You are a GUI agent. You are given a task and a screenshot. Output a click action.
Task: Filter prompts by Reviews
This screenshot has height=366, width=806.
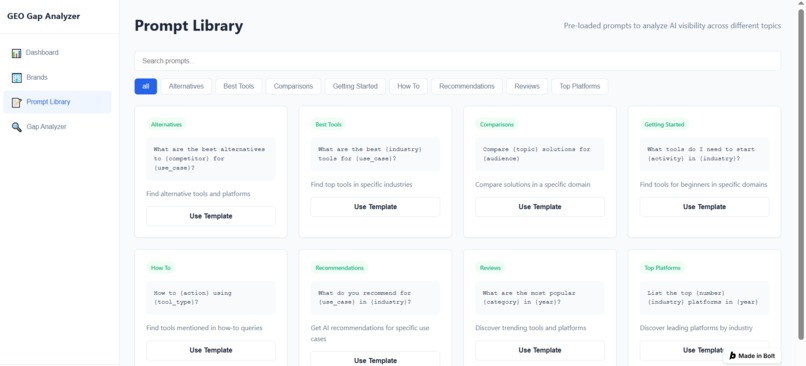(x=527, y=86)
